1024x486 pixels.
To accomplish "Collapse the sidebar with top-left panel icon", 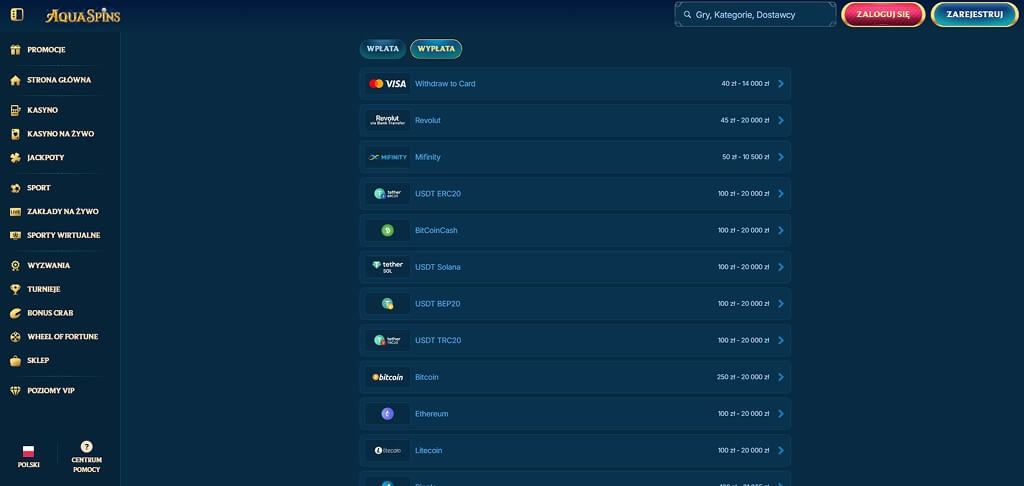I will [17, 14].
